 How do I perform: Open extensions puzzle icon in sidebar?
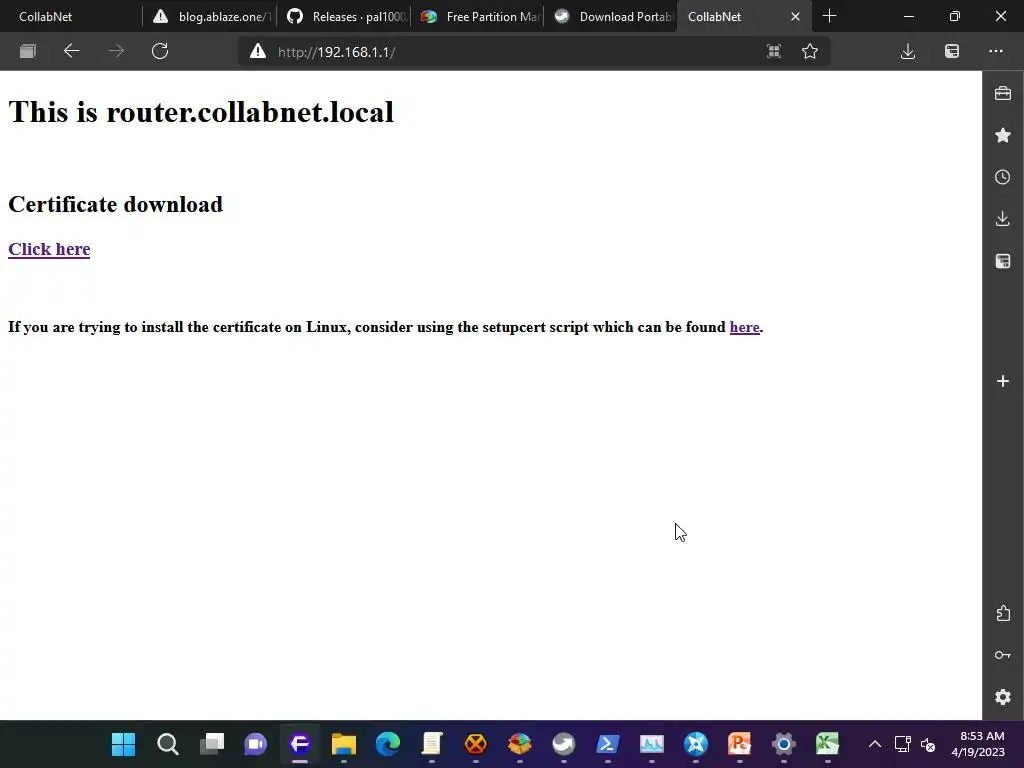pos(1003,613)
